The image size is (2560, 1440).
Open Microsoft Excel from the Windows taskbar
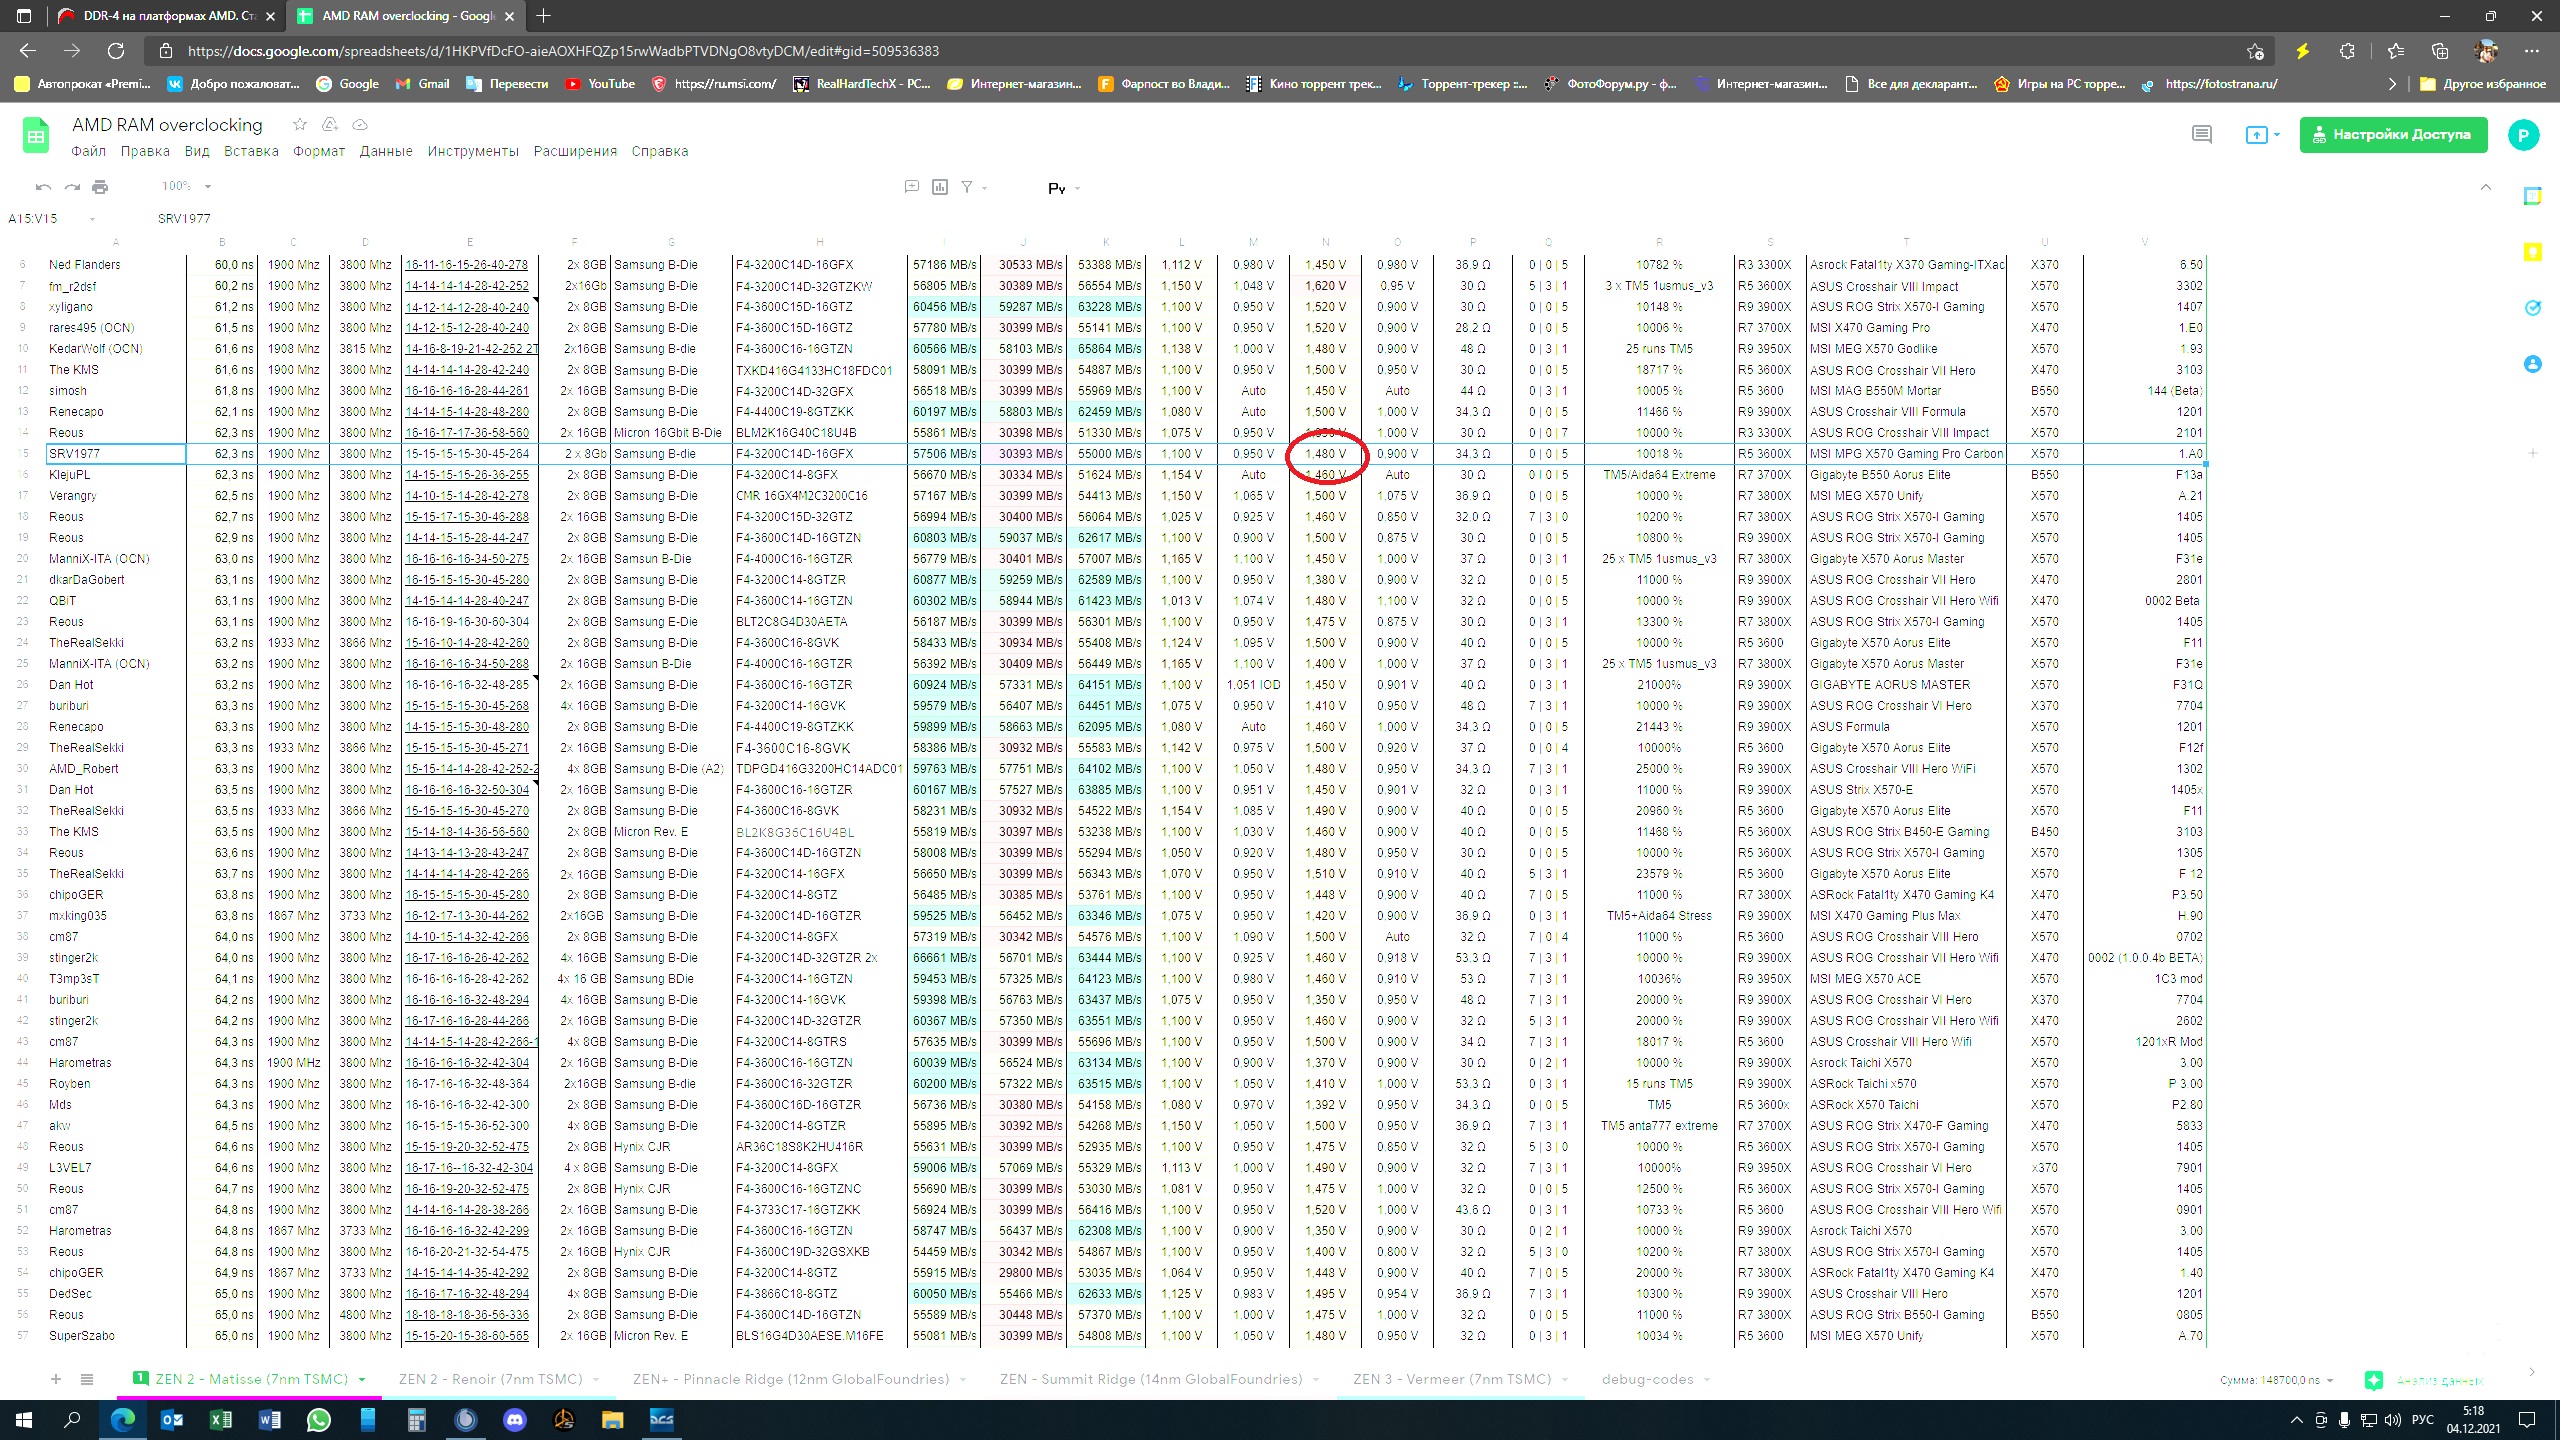click(x=221, y=1419)
